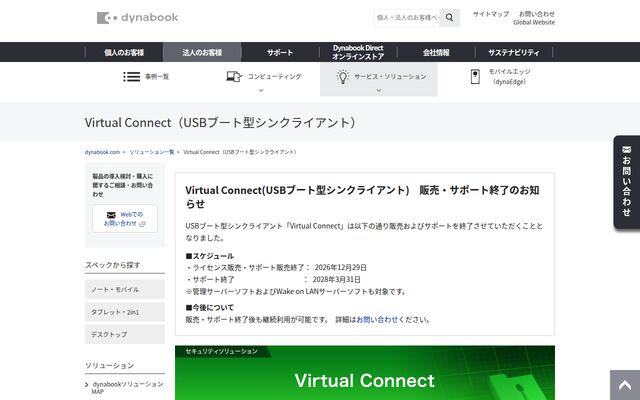Image resolution: width=640 pixels, height=400 pixels.
Task: Open the 個人のお客様 menu
Action: 124,52
